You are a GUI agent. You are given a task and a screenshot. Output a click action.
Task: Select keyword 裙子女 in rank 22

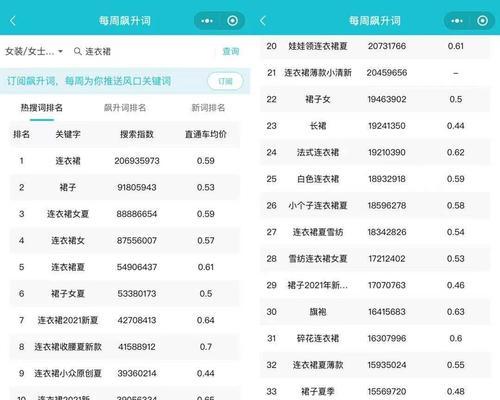(x=318, y=99)
